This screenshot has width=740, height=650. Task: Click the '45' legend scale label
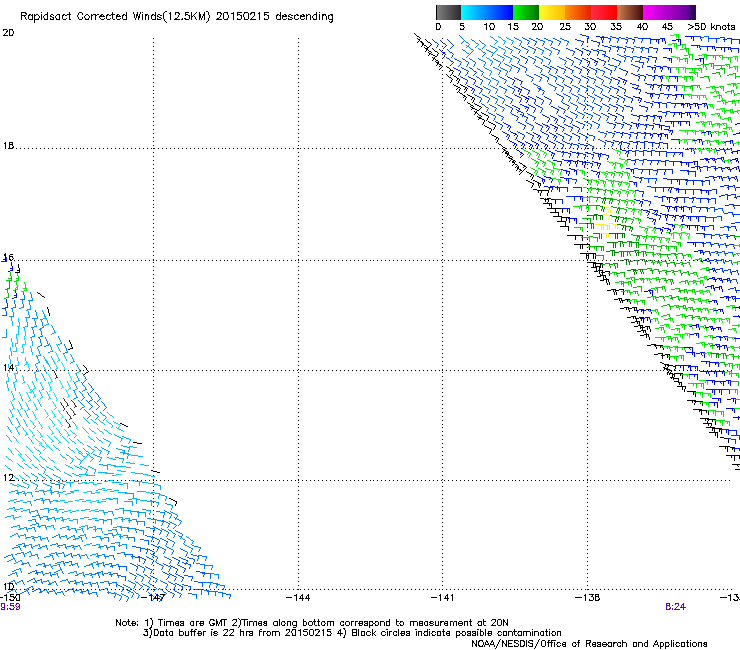point(667,27)
